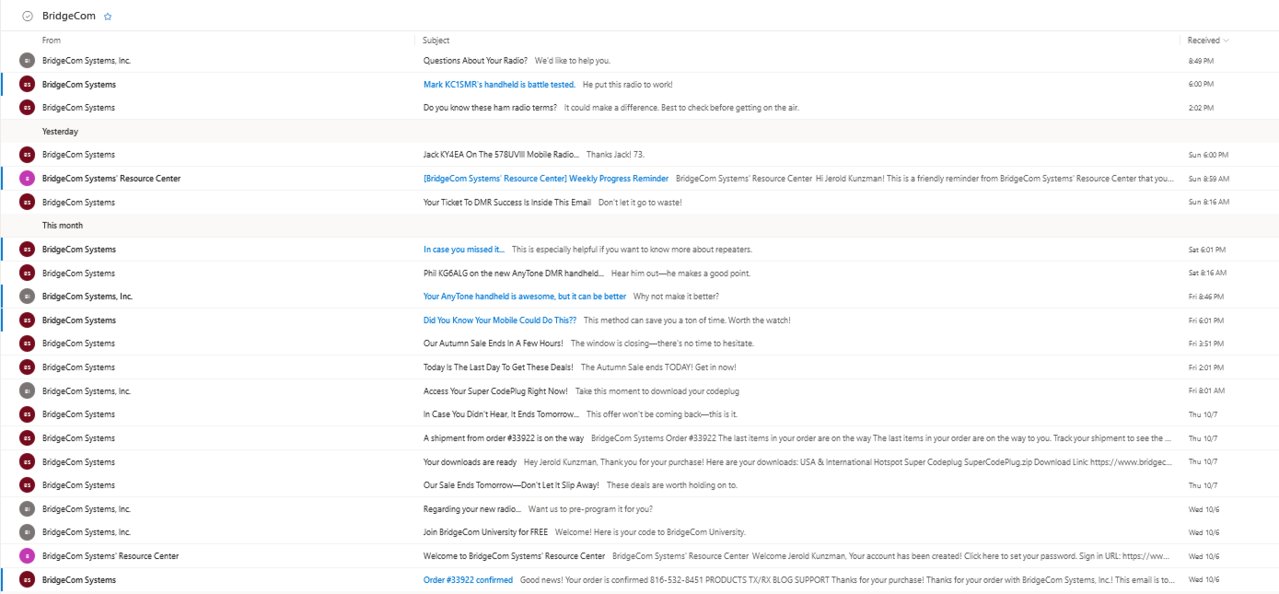Screen dimensions: 1279x594
Task: Click avatar beside 'Your downloads are ready' email
Action: click(x=27, y=462)
